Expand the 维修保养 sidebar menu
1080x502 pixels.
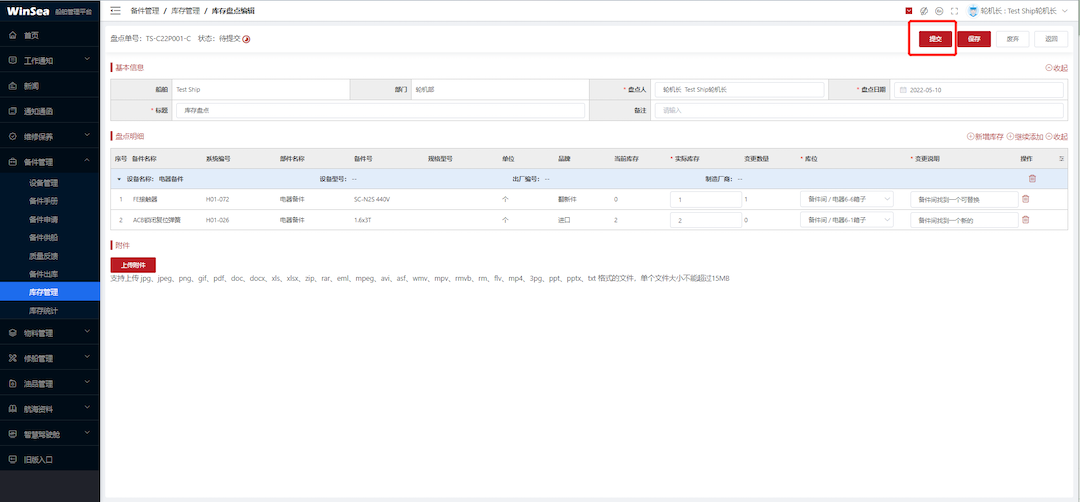(x=87, y=136)
